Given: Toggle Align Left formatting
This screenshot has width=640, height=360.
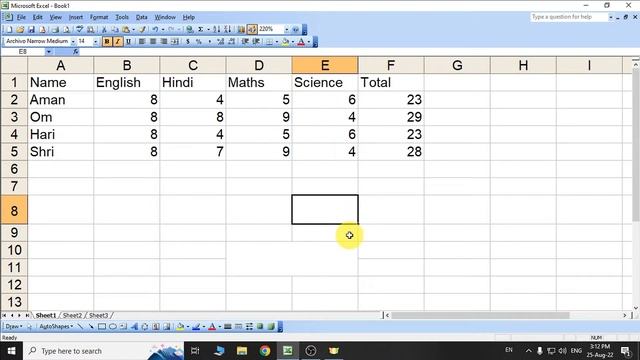Looking at the screenshot, I should click(x=142, y=41).
